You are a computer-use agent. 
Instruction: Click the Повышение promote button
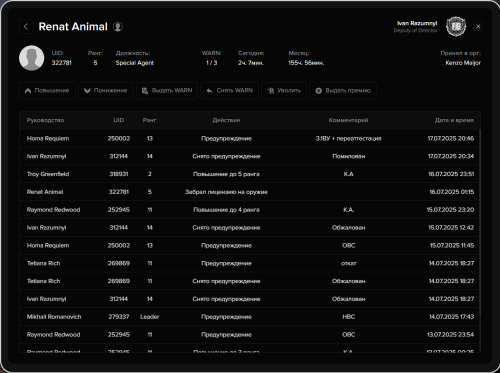pyautogui.click(x=47, y=91)
